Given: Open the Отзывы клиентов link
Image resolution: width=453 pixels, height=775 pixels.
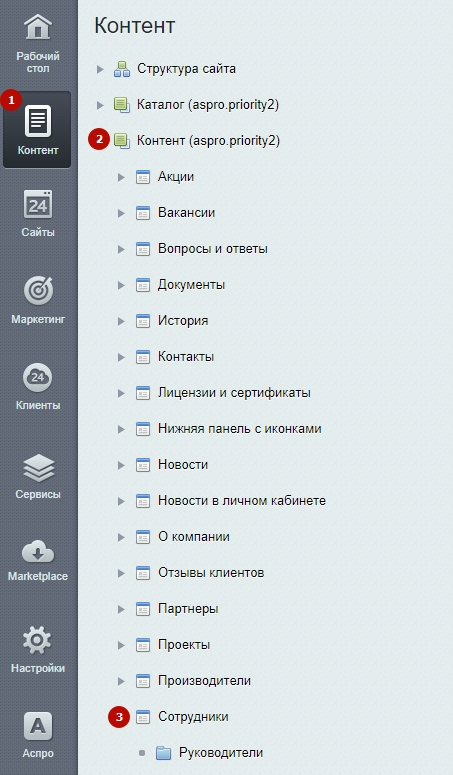Looking at the screenshot, I should pyautogui.click(x=211, y=573).
